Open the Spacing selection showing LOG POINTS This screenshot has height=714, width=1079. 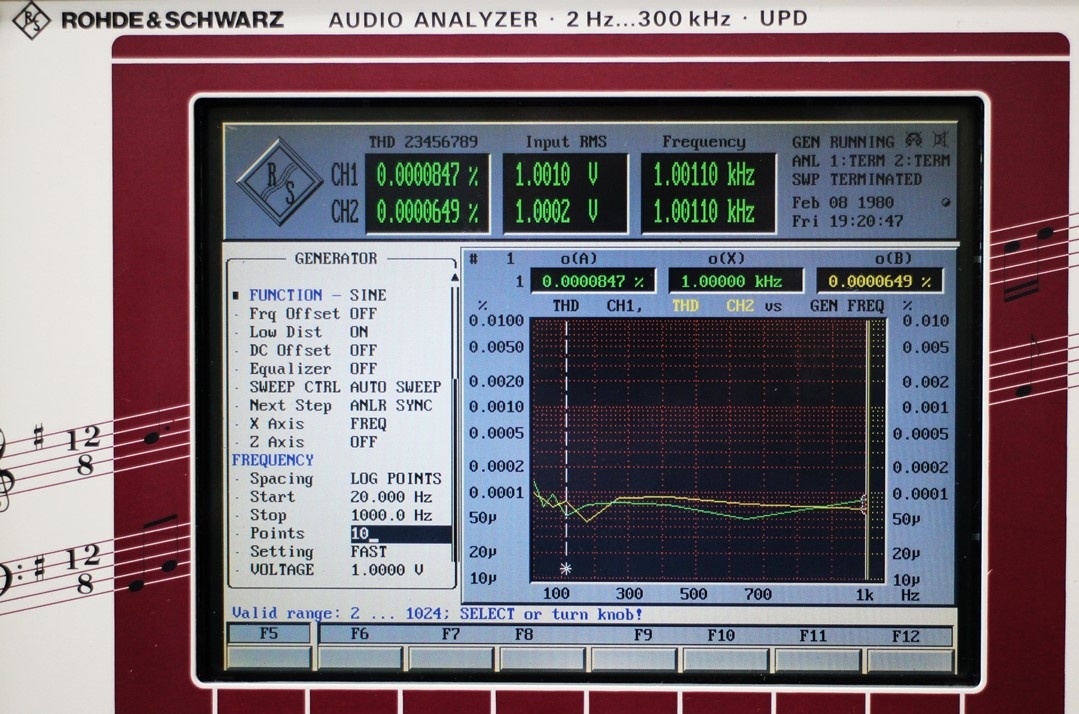[396, 479]
